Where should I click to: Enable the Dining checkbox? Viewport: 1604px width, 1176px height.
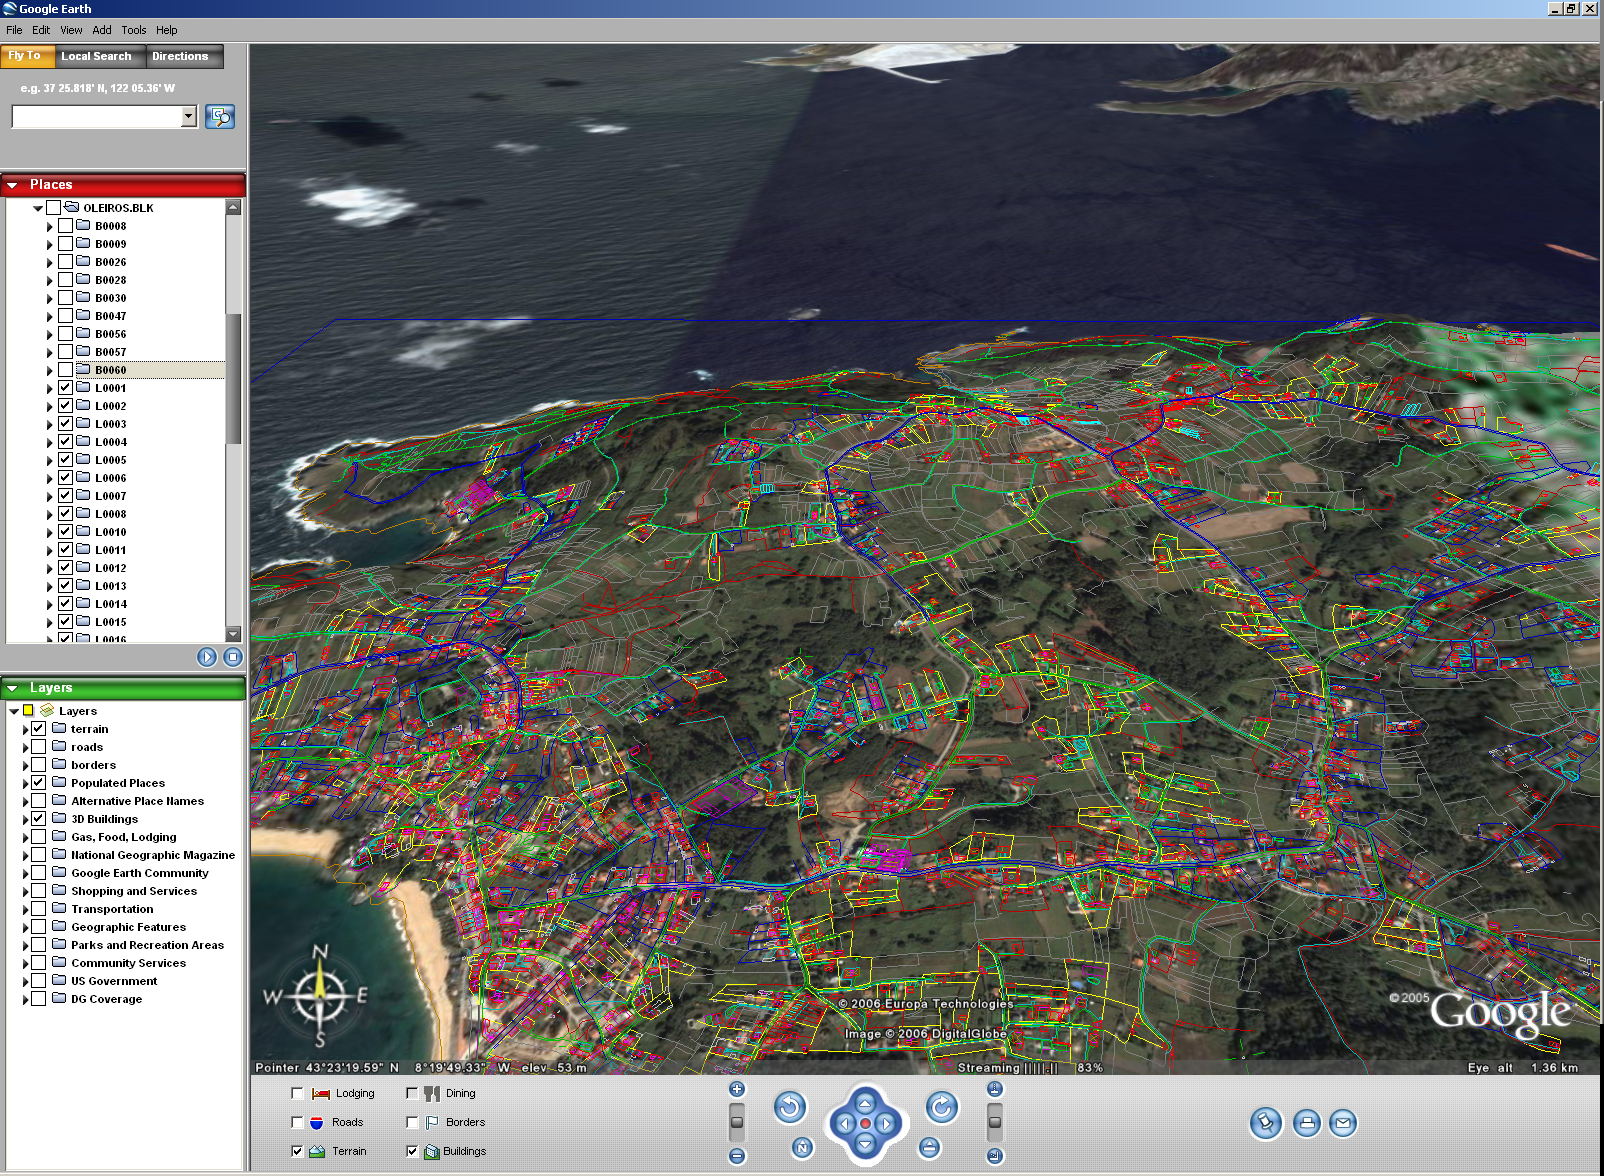(x=412, y=1094)
